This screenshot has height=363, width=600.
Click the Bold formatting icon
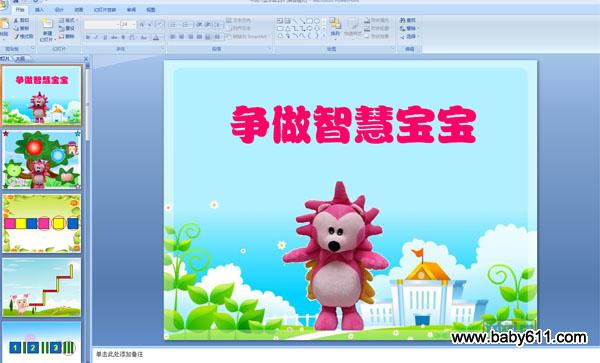coord(88,37)
